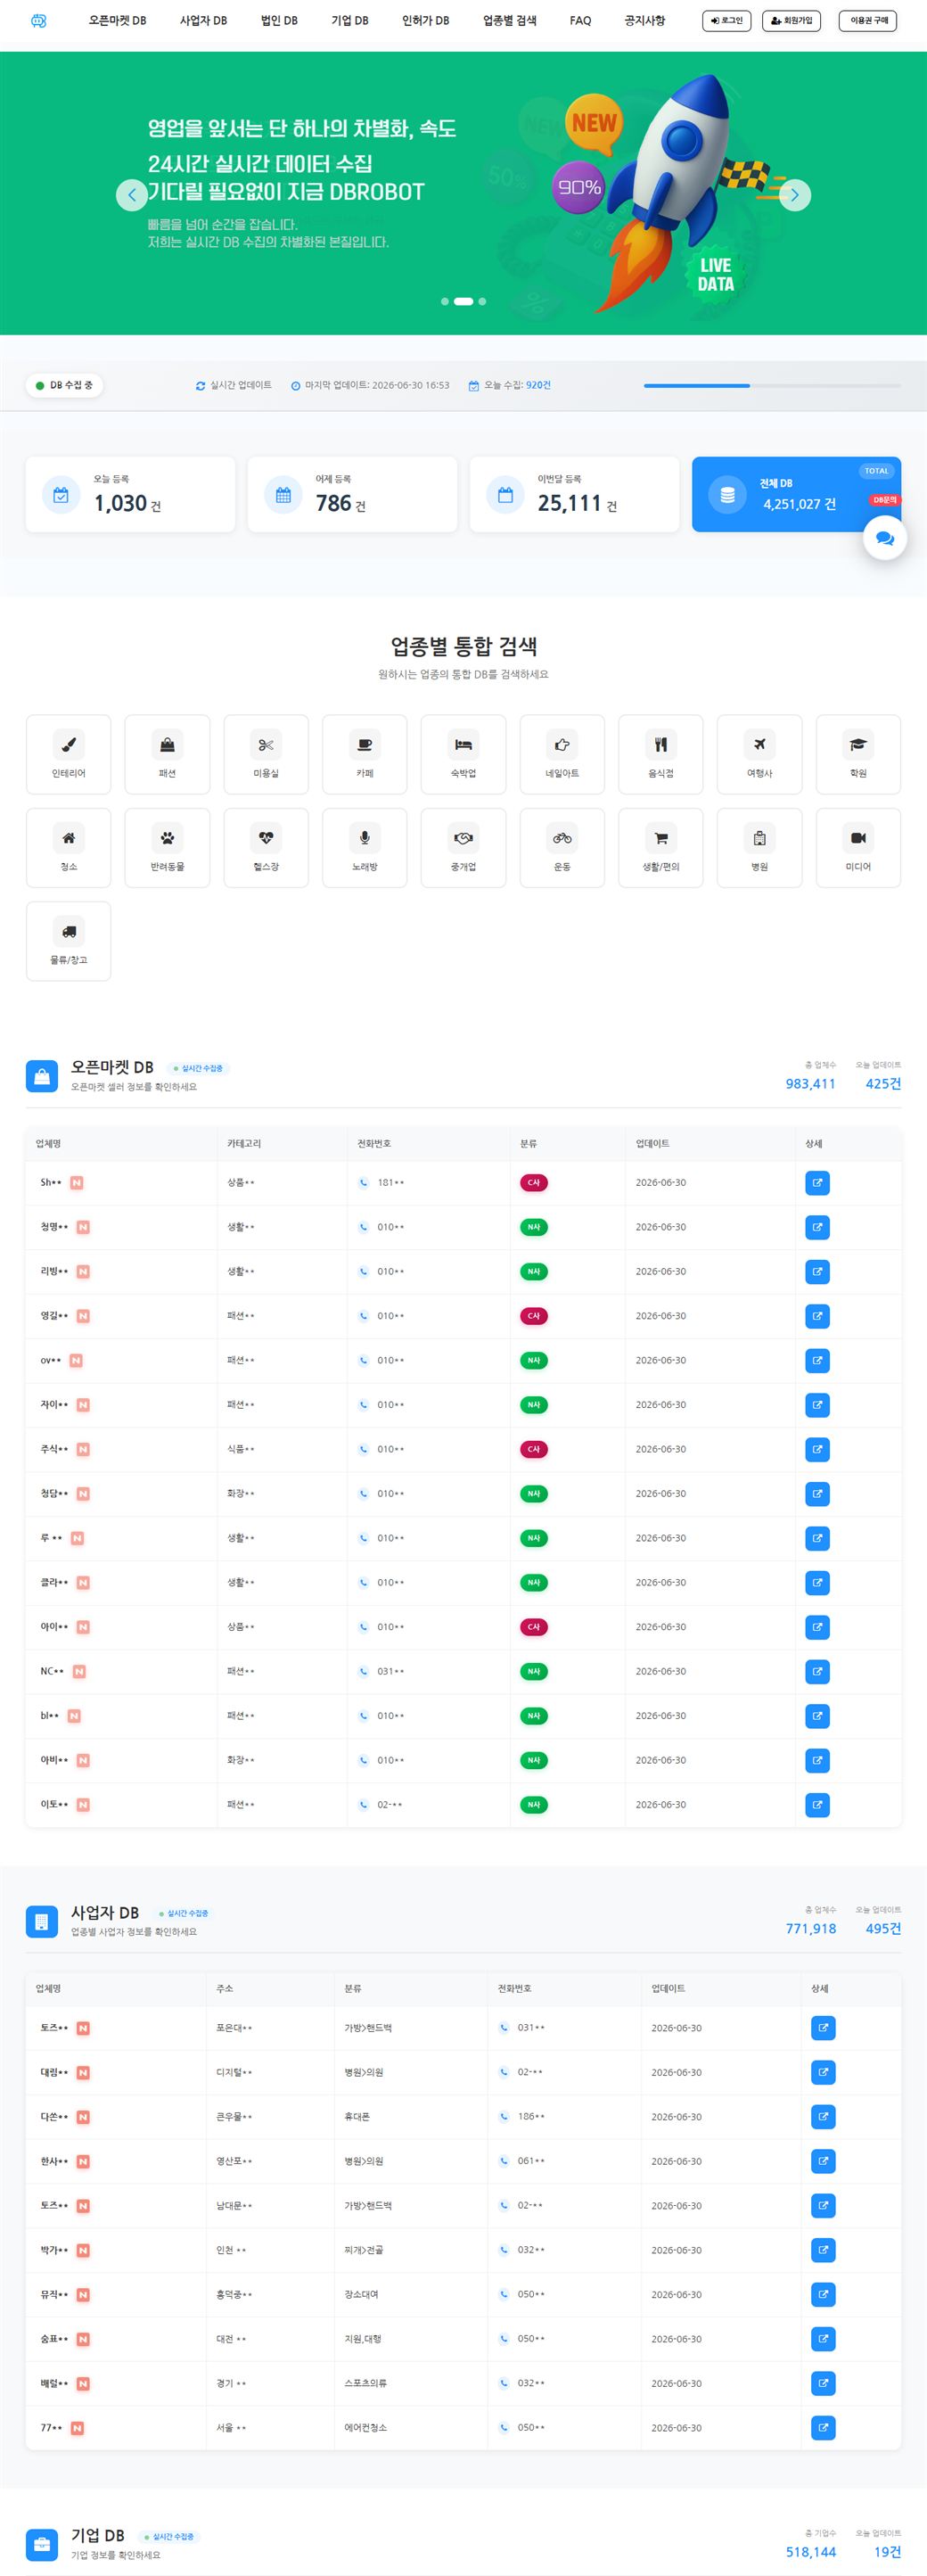This screenshot has height=2576, width=927.
Task: Select the third banner pagination dot
Action: tap(482, 301)
